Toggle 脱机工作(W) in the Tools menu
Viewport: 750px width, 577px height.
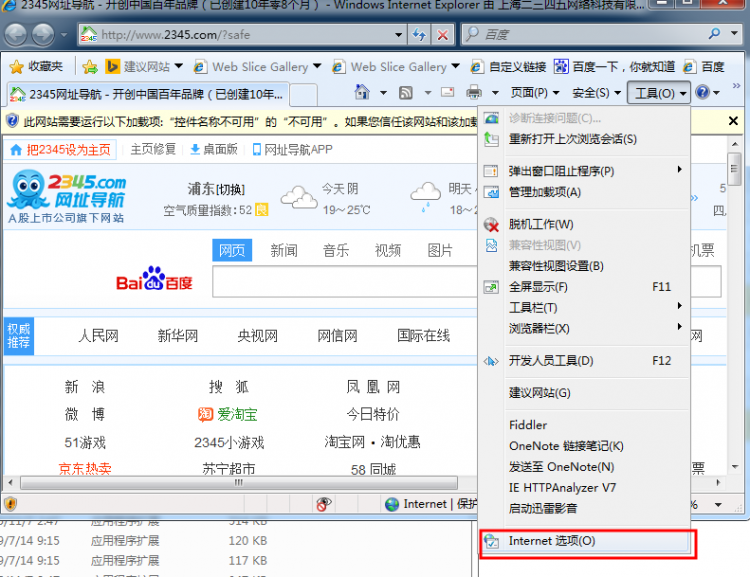click(585, 224)
